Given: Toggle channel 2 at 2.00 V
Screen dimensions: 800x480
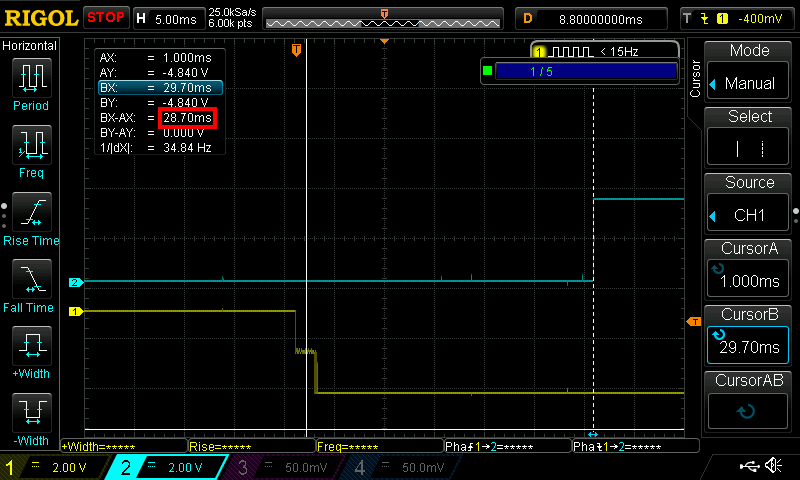Looking at the screenshot, I should click(168, 467).
